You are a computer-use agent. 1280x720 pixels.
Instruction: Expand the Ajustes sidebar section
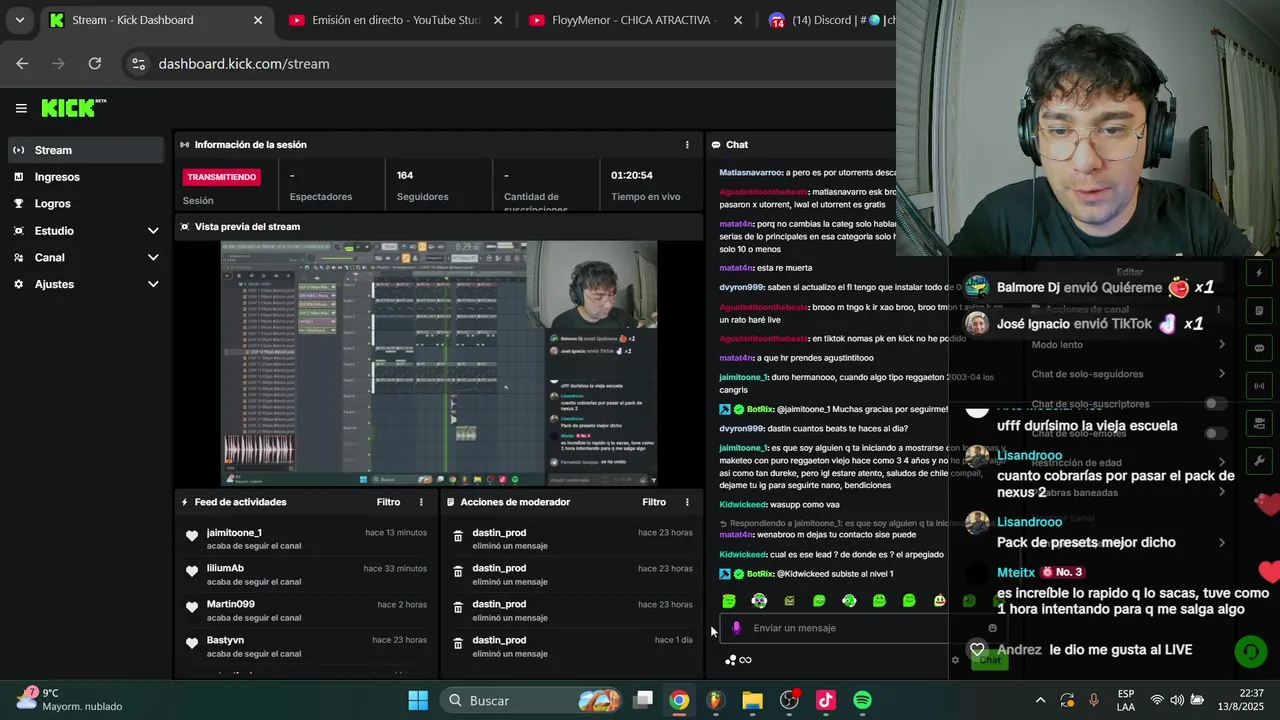coord(153,284)
